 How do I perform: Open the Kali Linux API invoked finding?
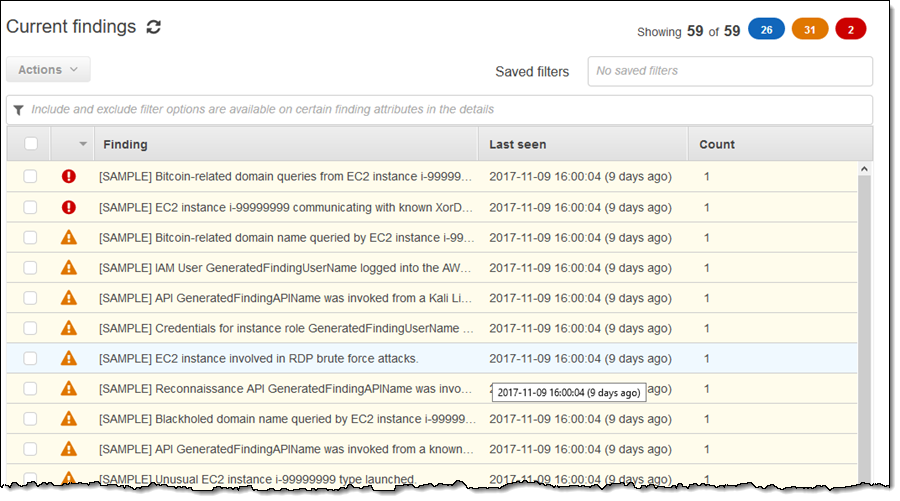(x=285, y=298)
